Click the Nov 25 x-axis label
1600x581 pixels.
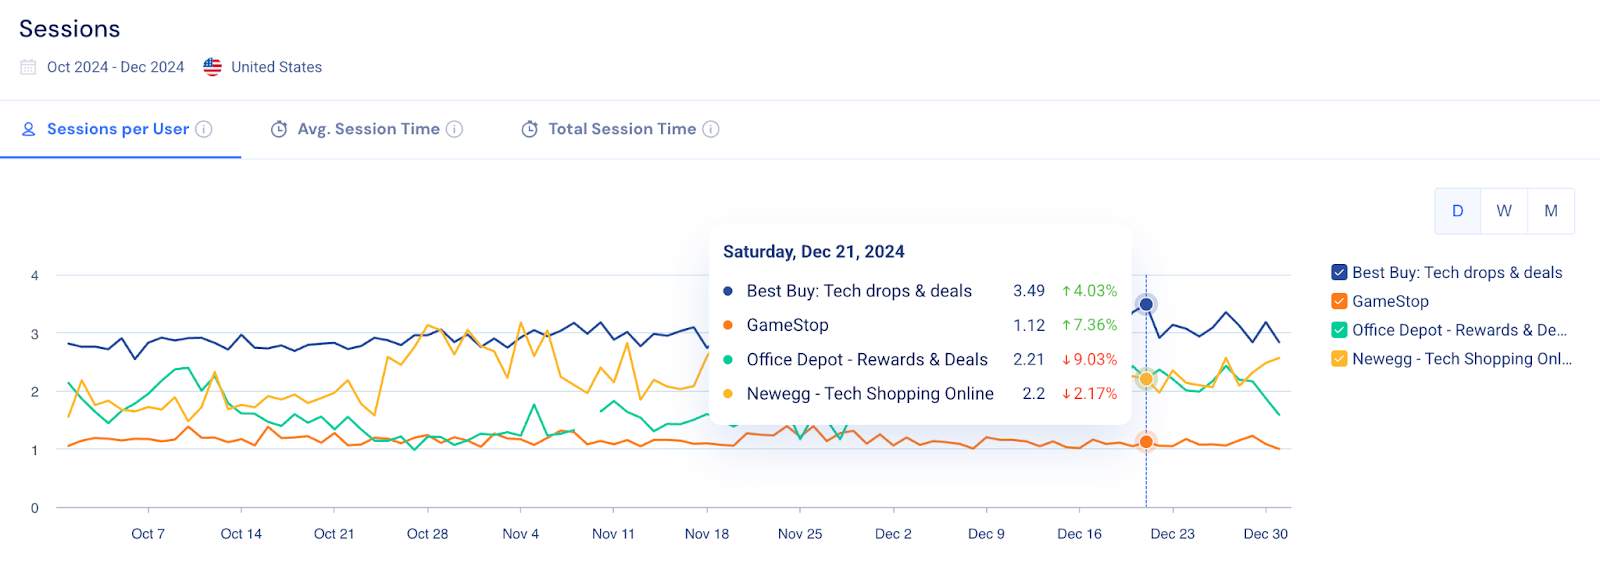click(x=800, y=534)
